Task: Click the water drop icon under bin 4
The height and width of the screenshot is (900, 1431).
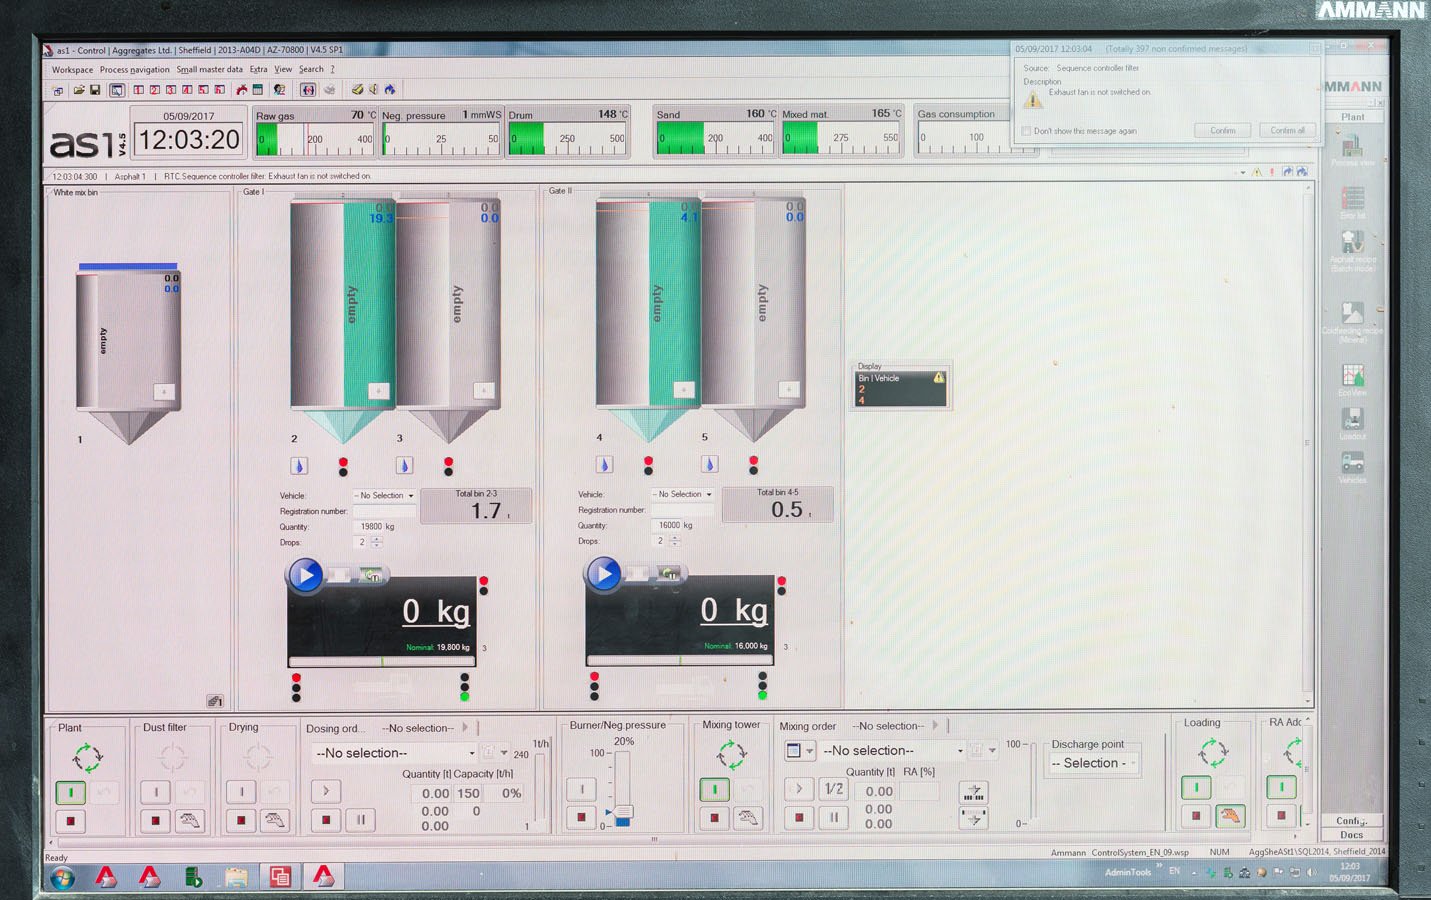Action: click(x=604, y=465)
